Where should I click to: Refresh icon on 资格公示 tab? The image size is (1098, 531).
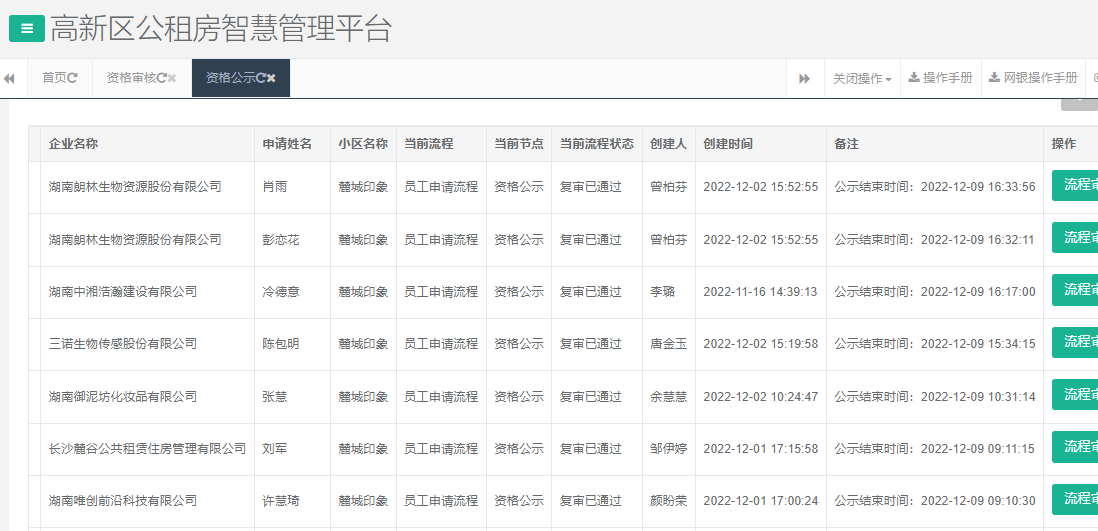tap(260, 78)
